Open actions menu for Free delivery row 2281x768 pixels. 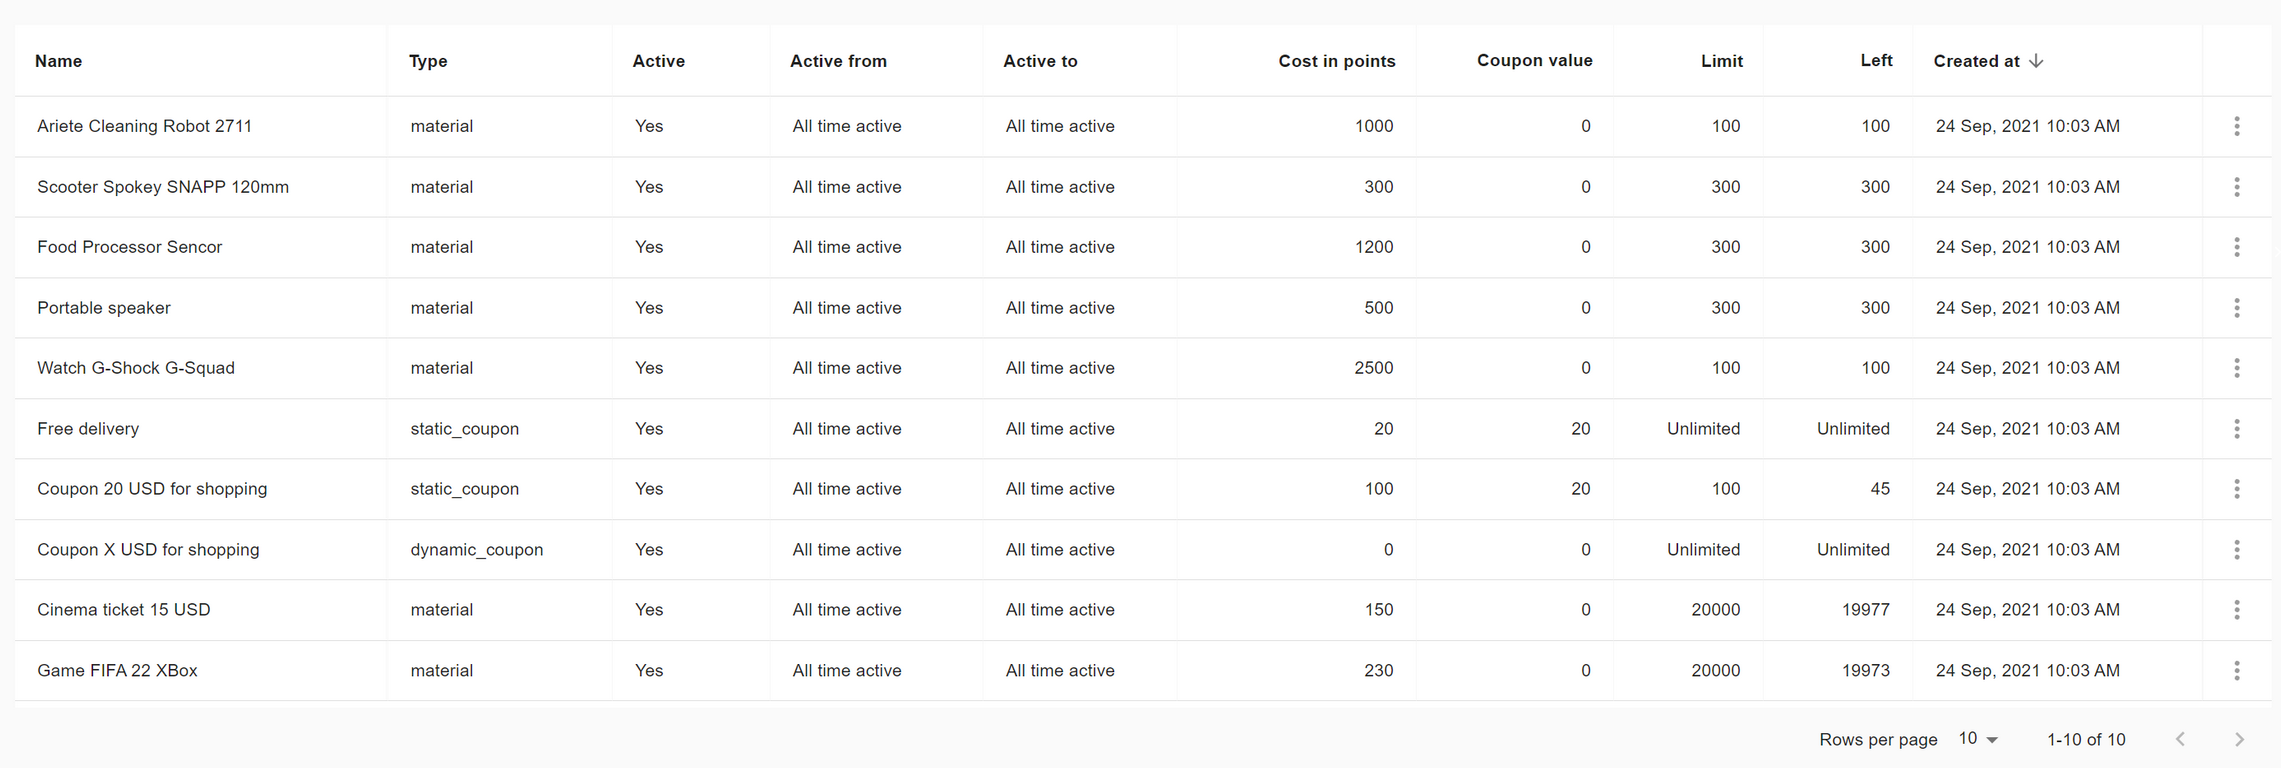(2236, 429)
